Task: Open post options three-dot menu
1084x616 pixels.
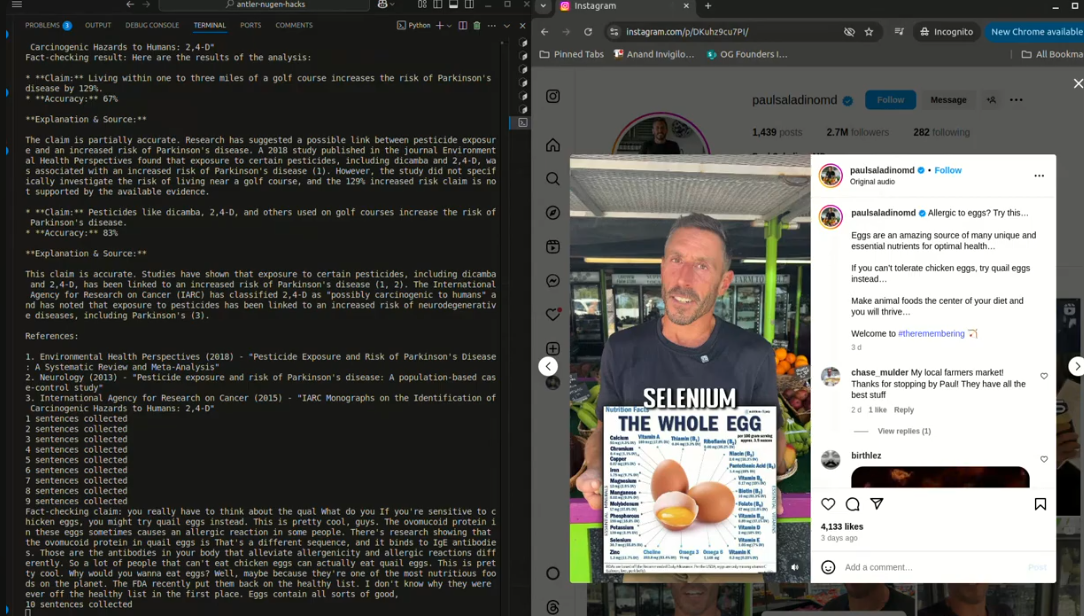Action: point(1038,176)
